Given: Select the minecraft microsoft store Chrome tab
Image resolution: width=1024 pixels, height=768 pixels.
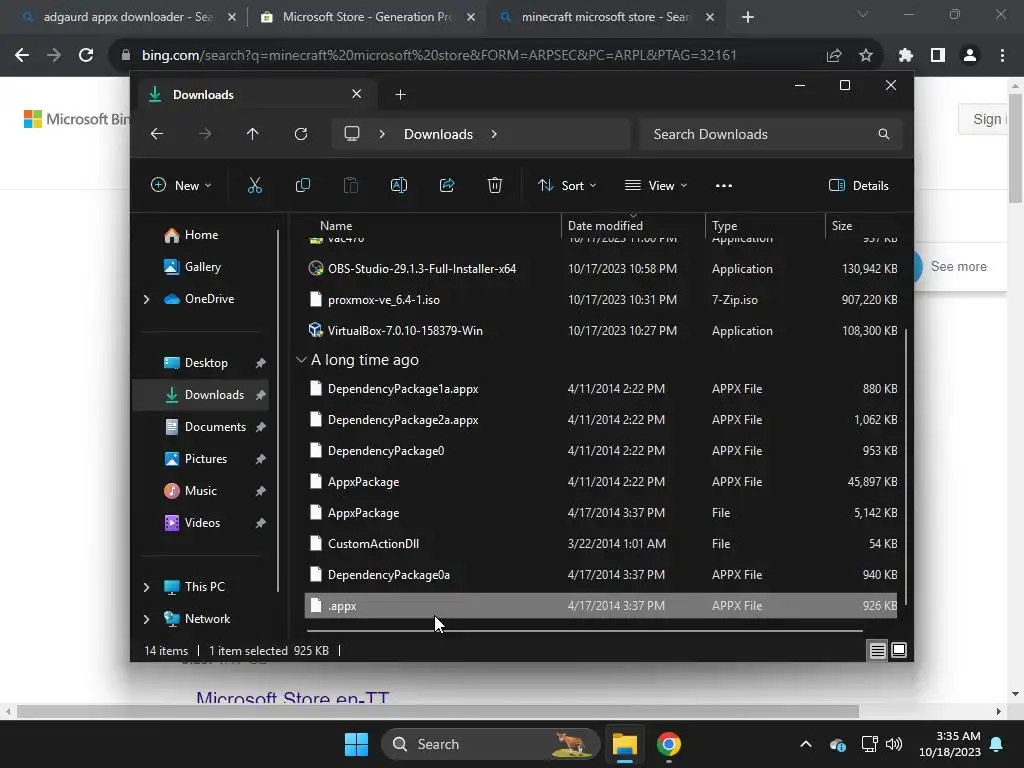Looking at the screenshot, I should point(606,17).
